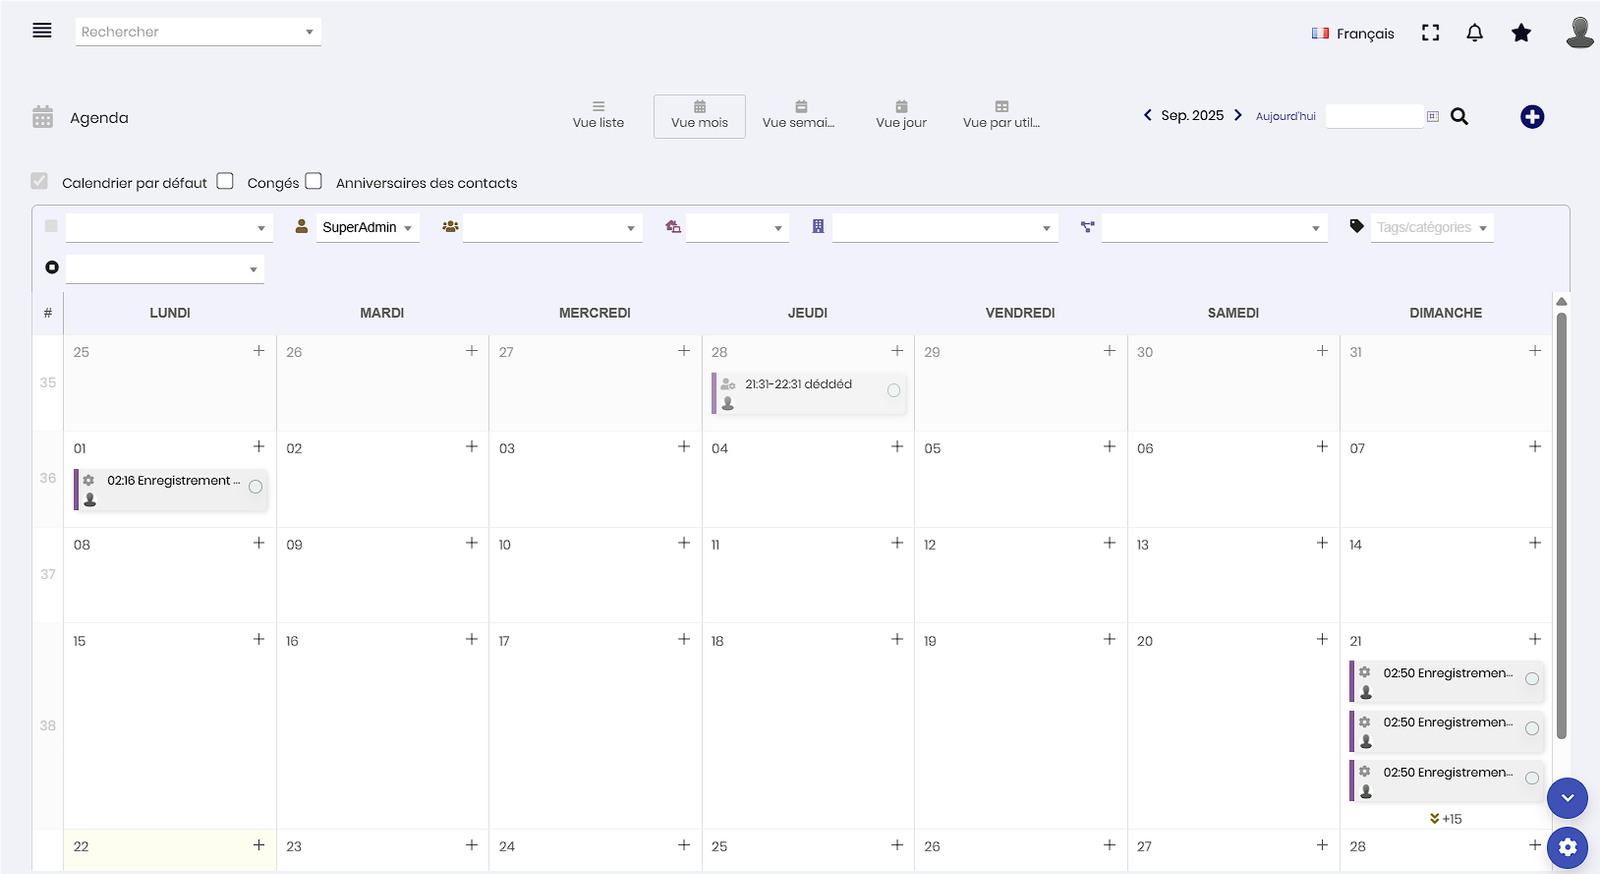The image size is (1600, 874).
Task: Go to previous month arrow
Action: [x=1147, y=115]
